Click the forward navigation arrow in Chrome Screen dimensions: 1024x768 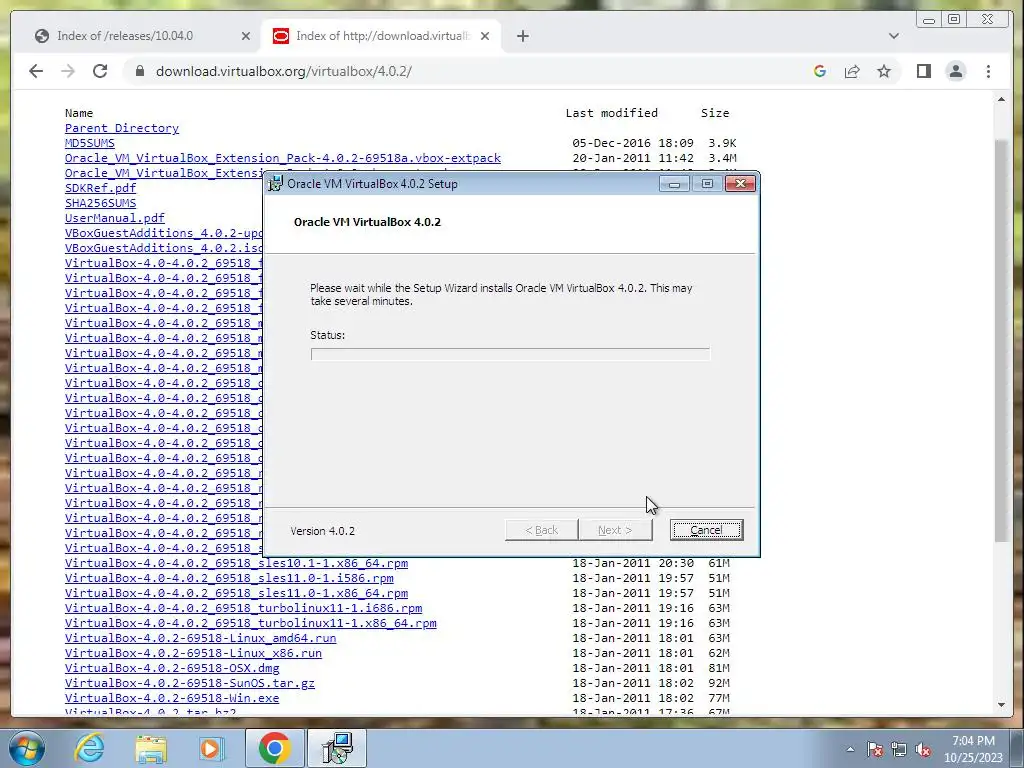[68, 71]
